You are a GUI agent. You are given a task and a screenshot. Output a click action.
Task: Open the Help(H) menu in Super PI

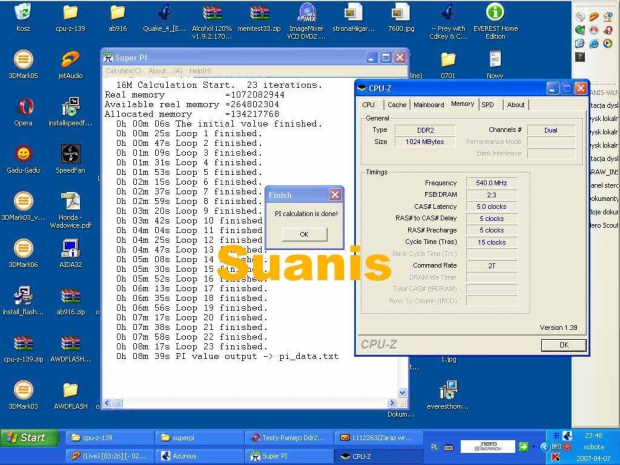tap(200, 71)
